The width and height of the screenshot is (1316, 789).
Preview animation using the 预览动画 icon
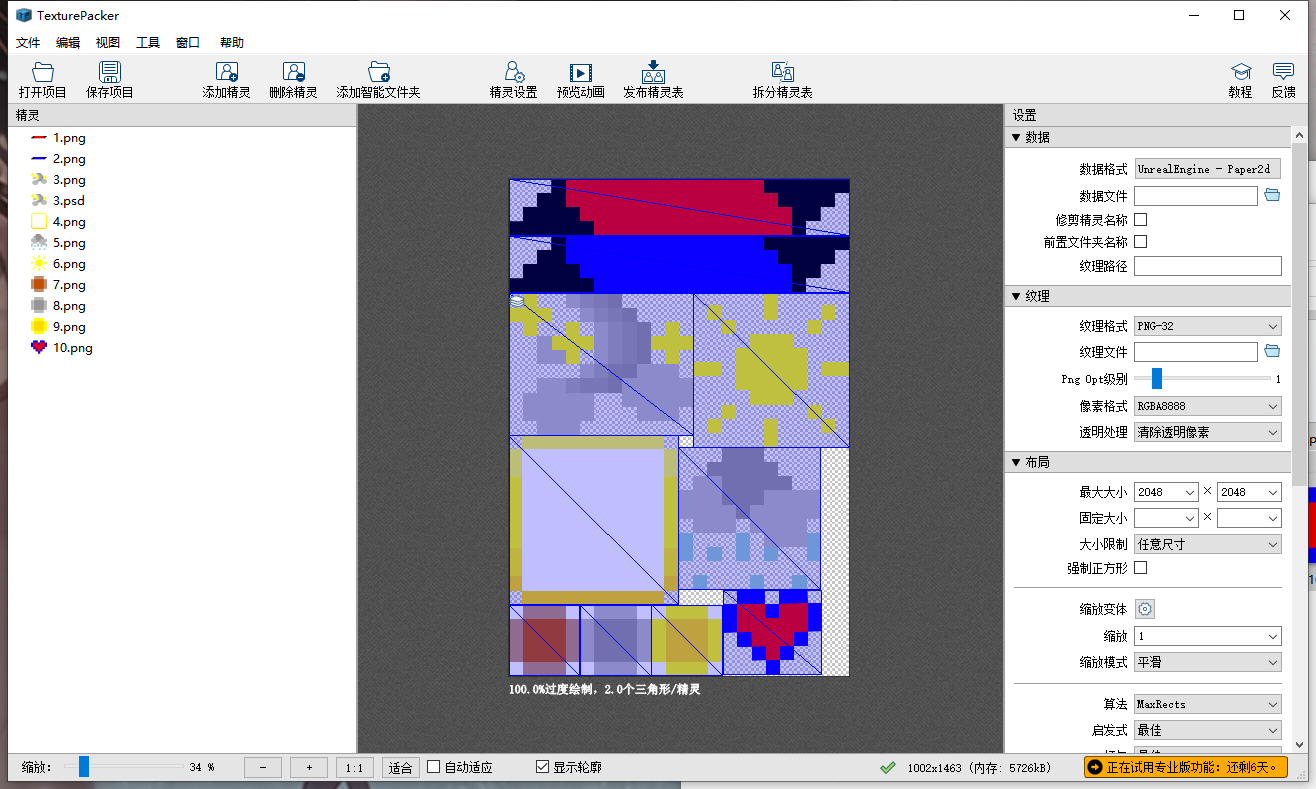(x=580, y=78)
